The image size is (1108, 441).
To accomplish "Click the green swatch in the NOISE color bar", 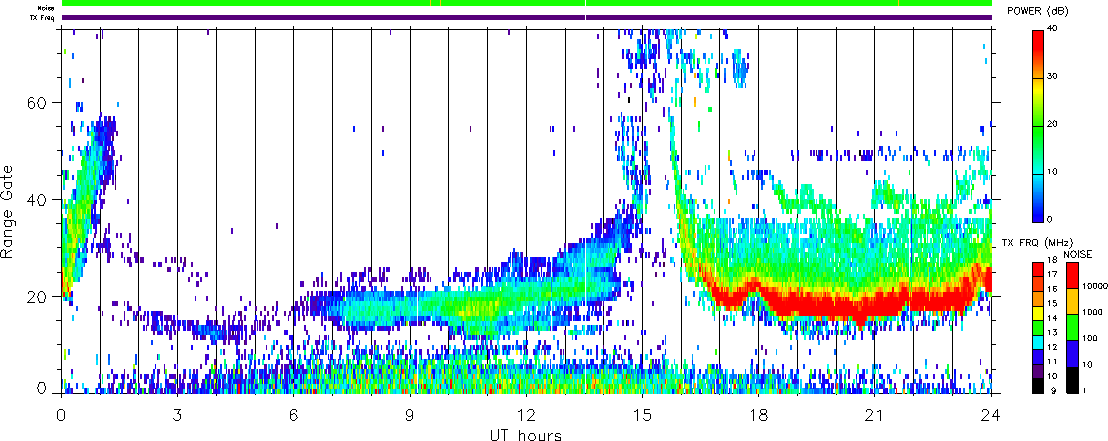I will coord(1072,327).
